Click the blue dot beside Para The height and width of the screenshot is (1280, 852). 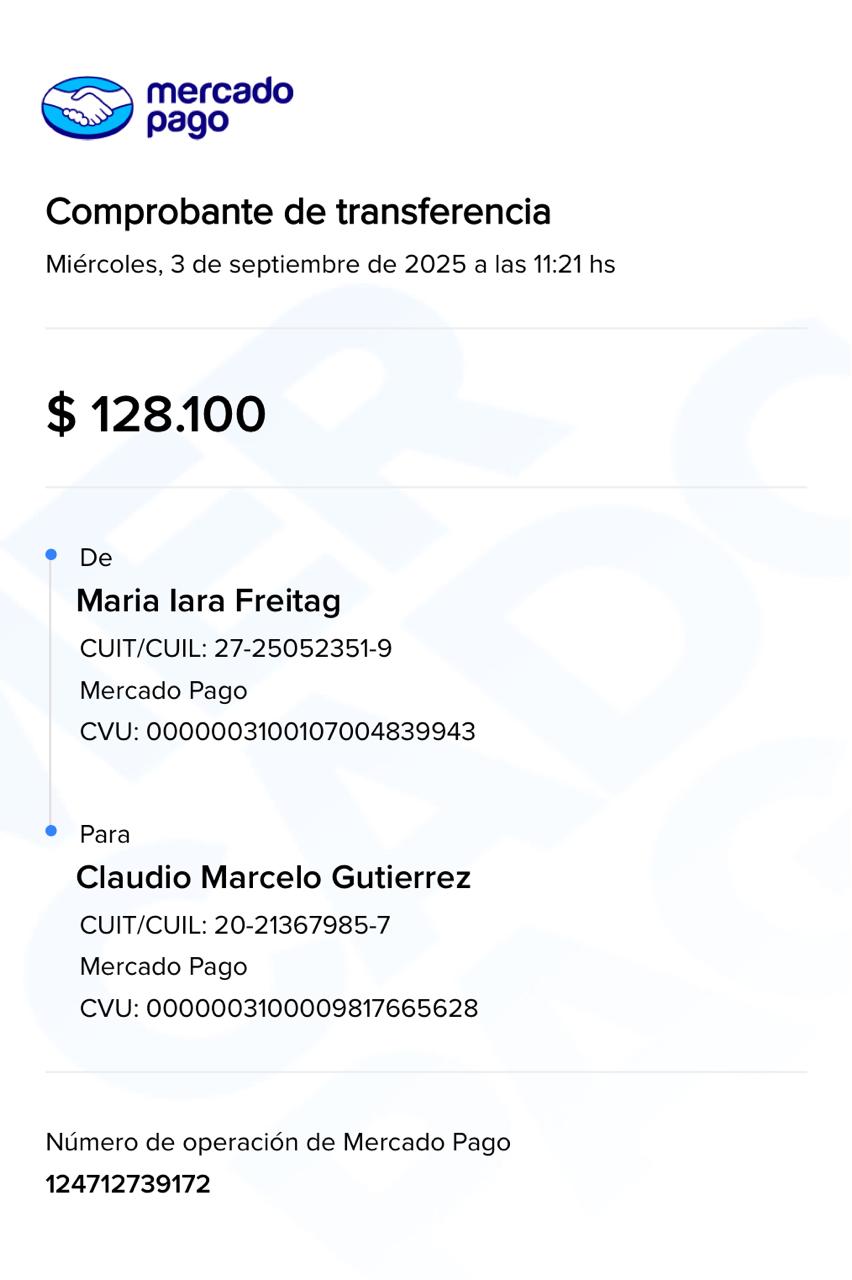tap(51, 831)
